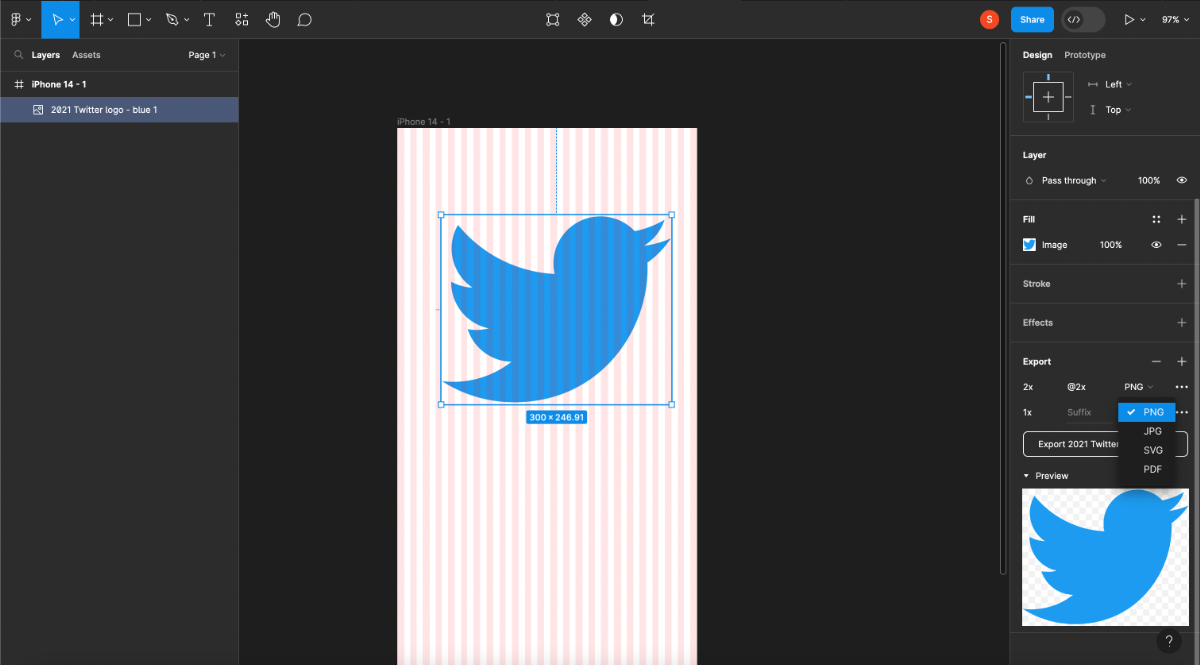The image size is (1200, 665).
Task: Click the layer opacity 100% field
Action: pyautogui.click(x=1148, y=181)
